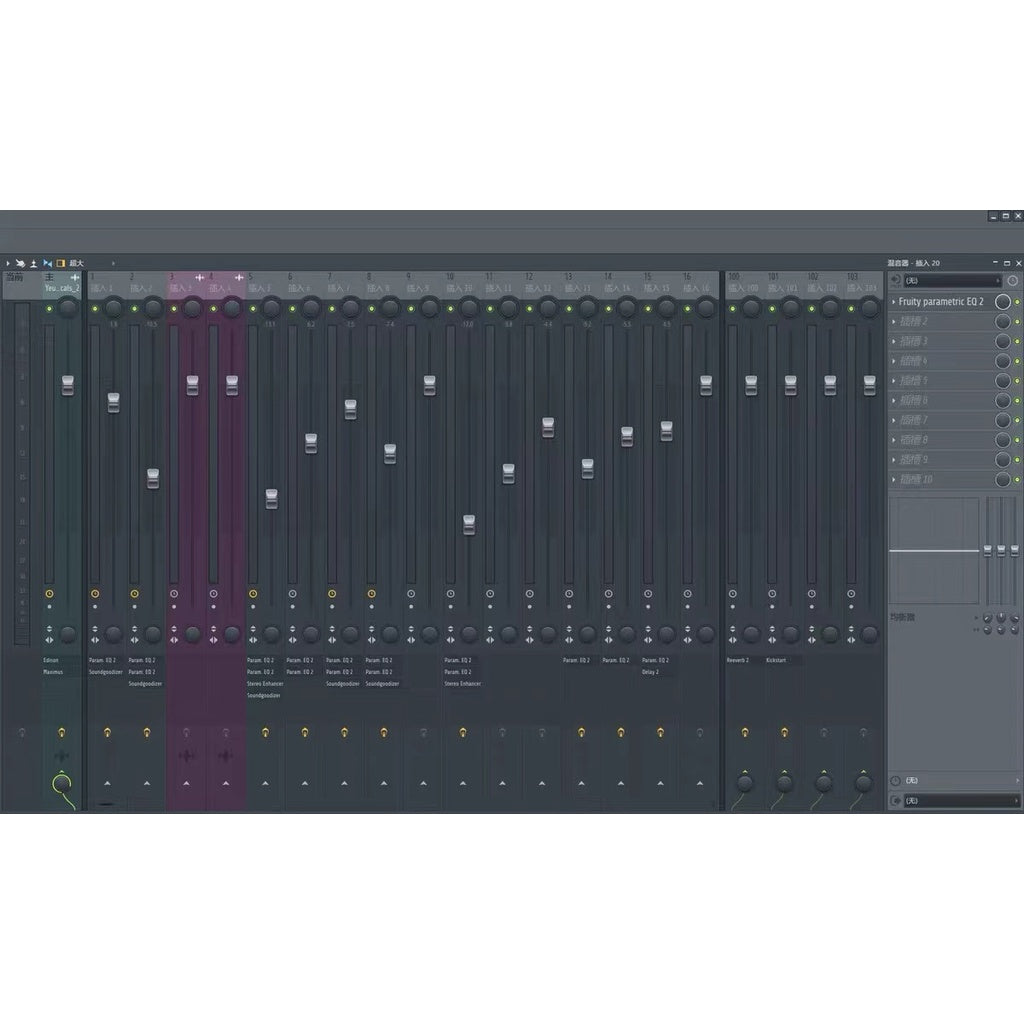Click the audio input icon beside the (无) field
Viewport: 1024px width, 1024px height.
(x=896, y=280)
